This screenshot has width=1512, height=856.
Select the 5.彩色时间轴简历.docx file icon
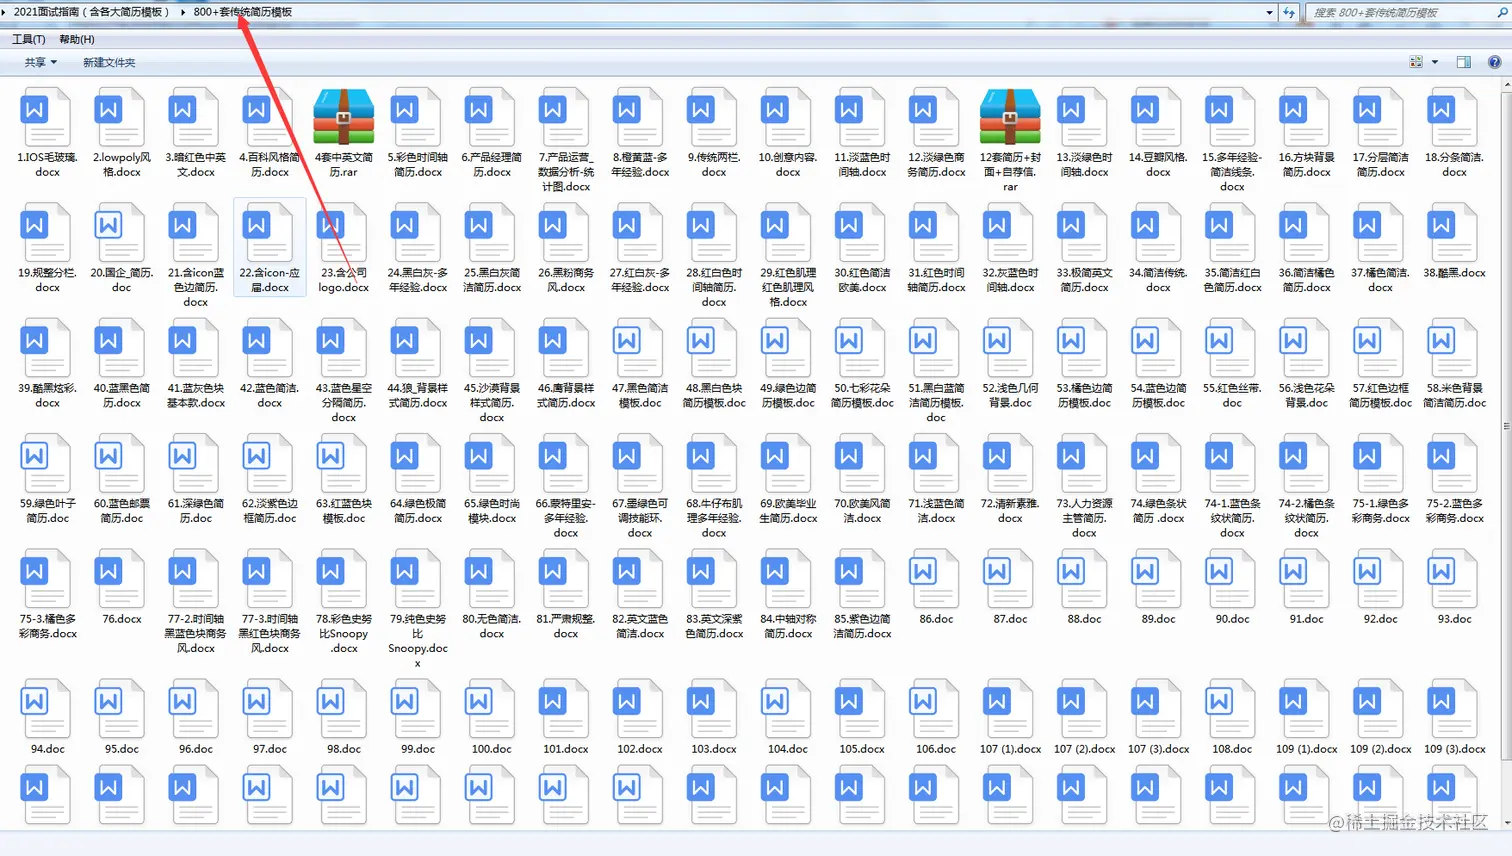pos(416,117)
